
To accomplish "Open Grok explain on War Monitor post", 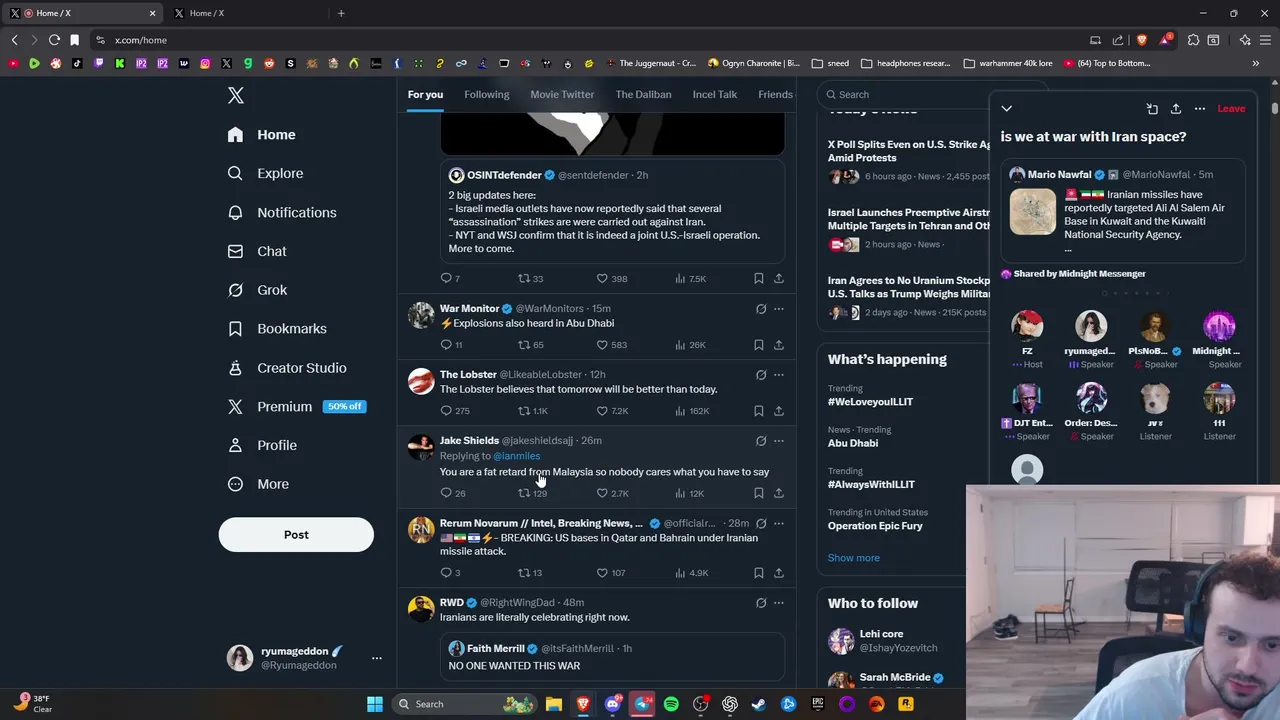I will (761, 309).
